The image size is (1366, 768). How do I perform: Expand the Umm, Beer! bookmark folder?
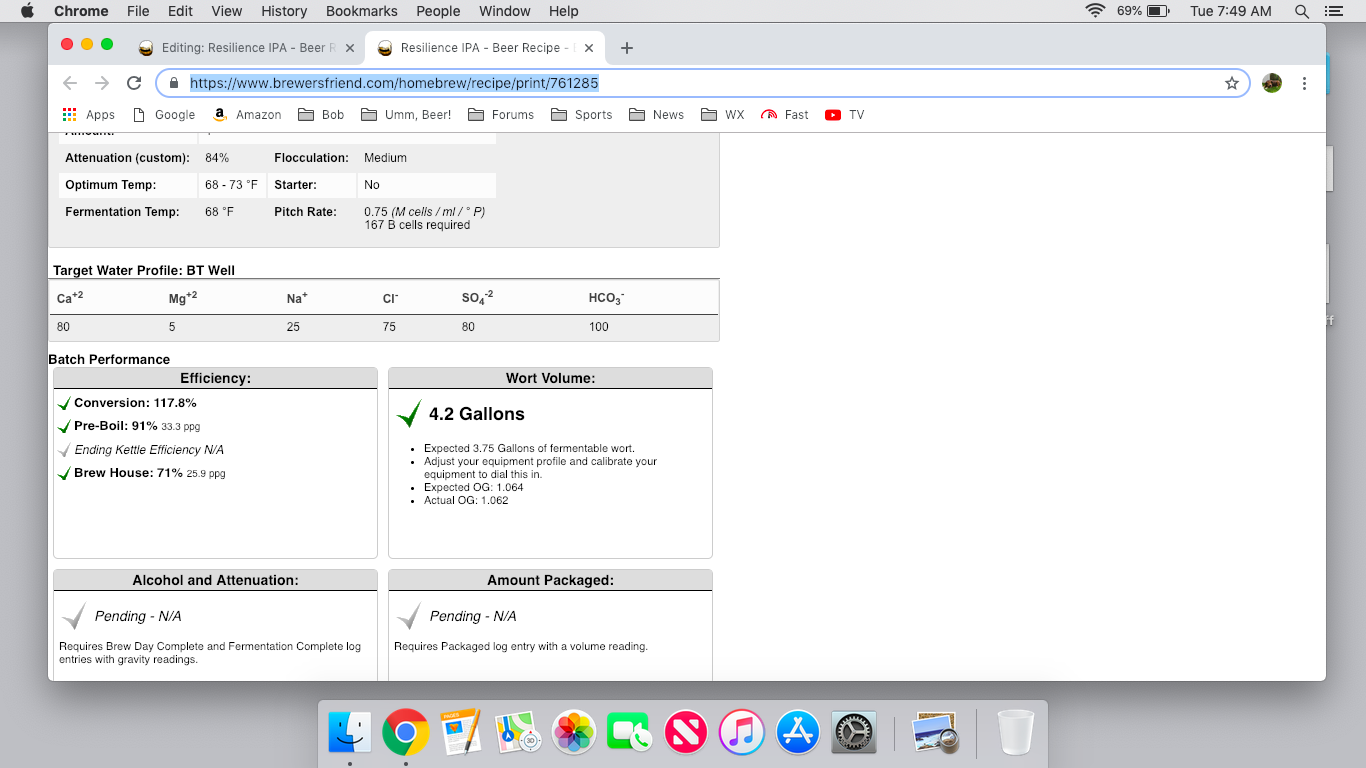tap(406, 115)
